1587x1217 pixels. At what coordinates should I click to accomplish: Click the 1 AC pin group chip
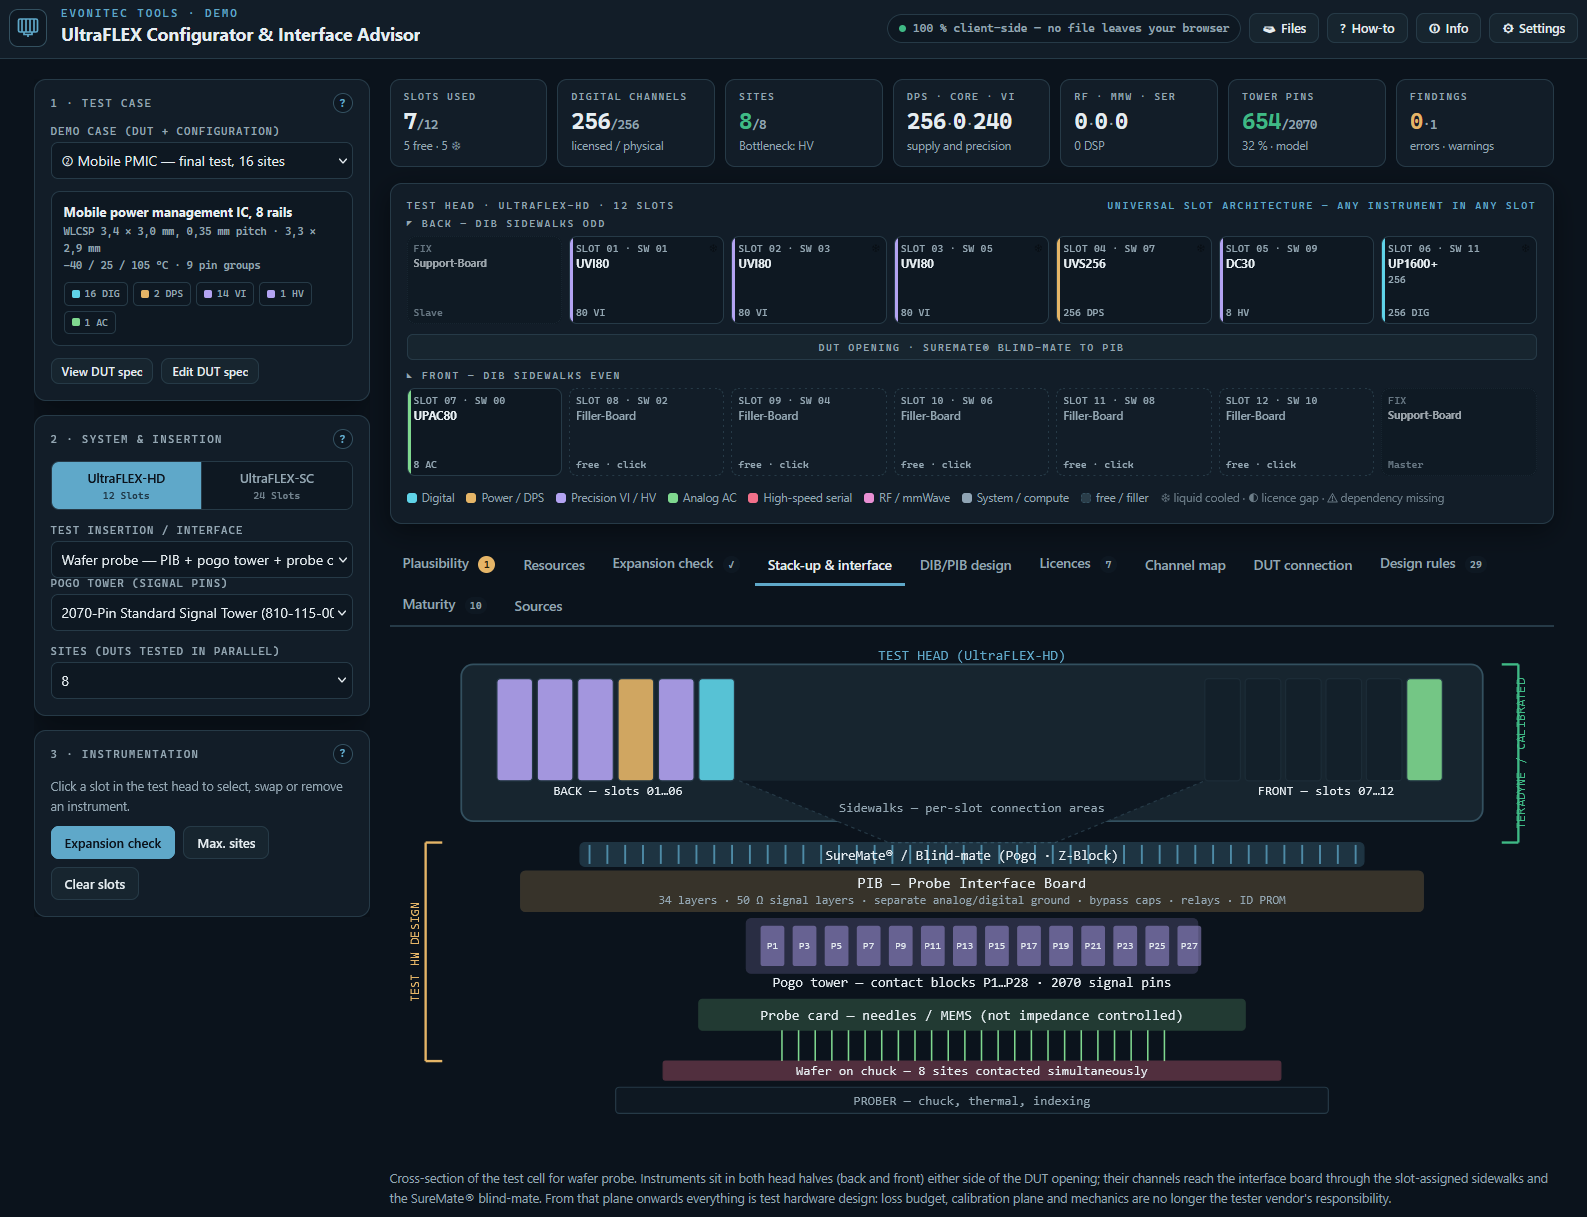90,322
